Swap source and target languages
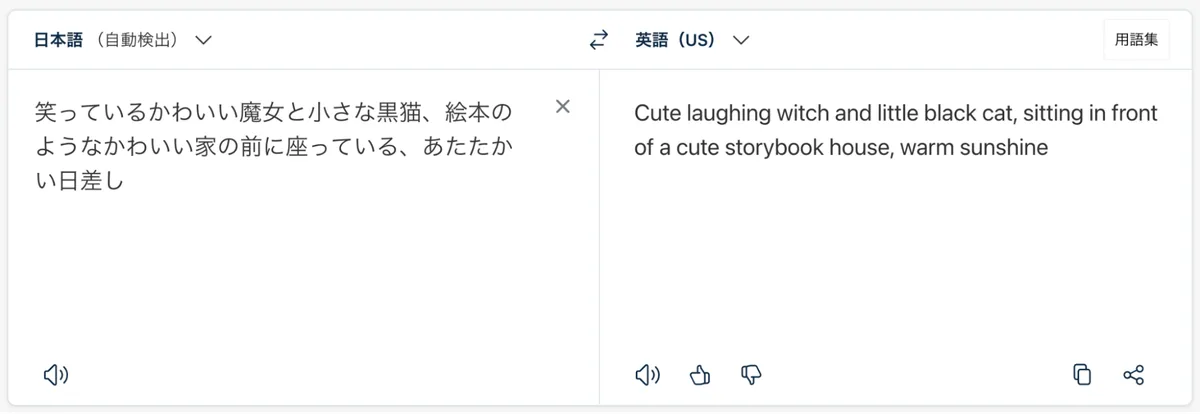1200x414 pixels. tap(598, 41)
